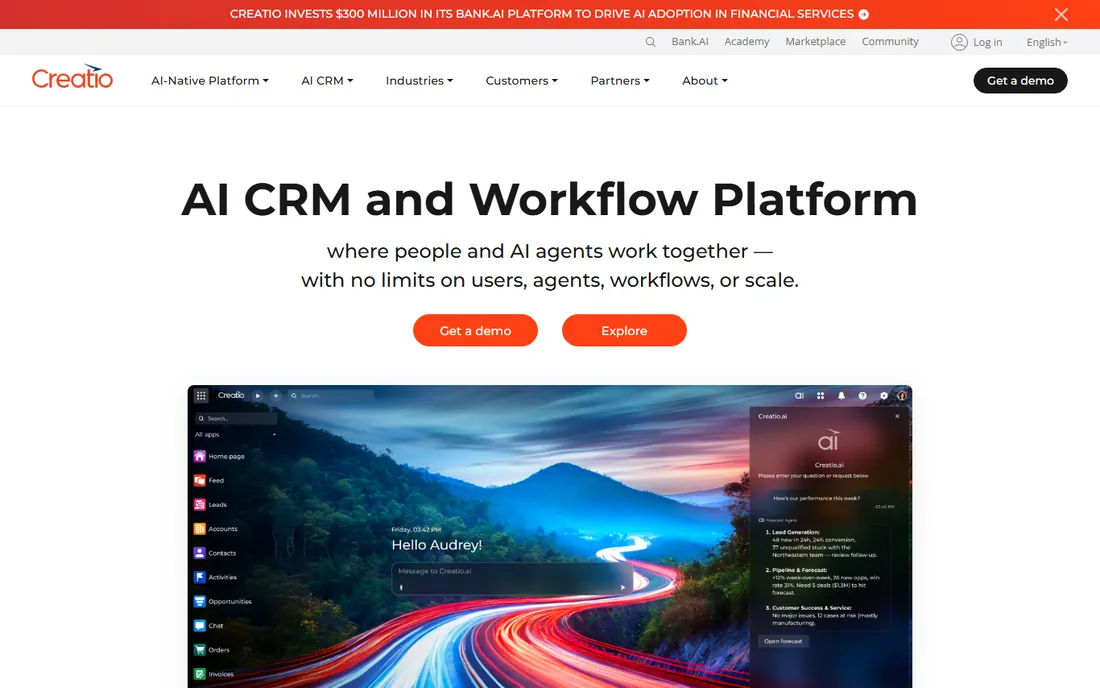Click the announcement banner headline text
Image resolution: width=1100 pixels, height=688 pixels.
[542, 14]
